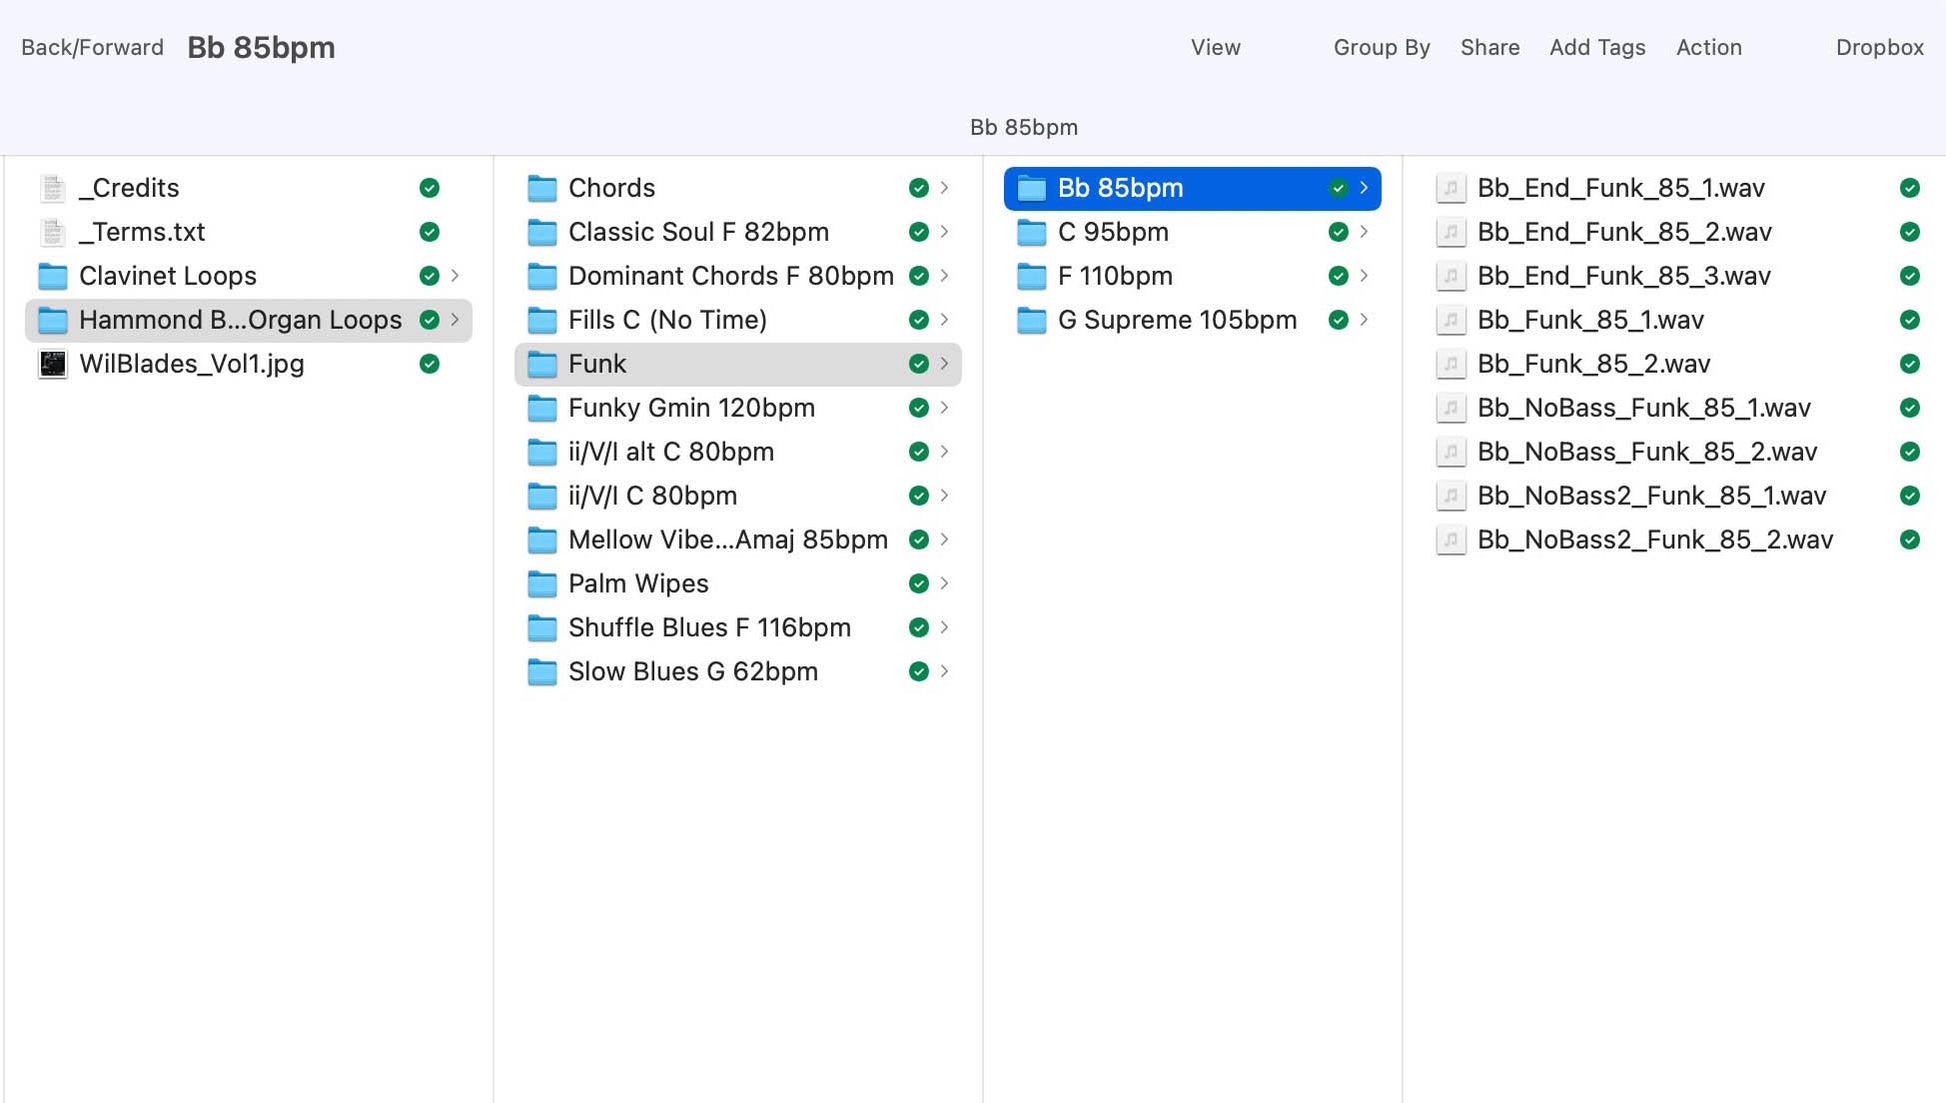Click the _Terms.txt document icon
The height and width of the screenshot is (1103, 1946).
coord(52,232)
